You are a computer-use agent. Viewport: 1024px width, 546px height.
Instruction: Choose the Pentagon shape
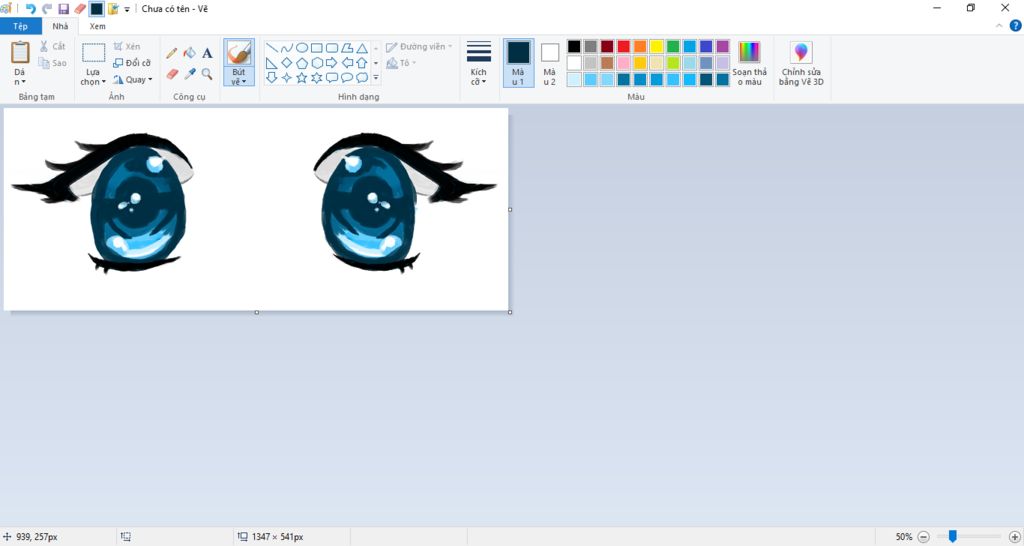(302, 63)
